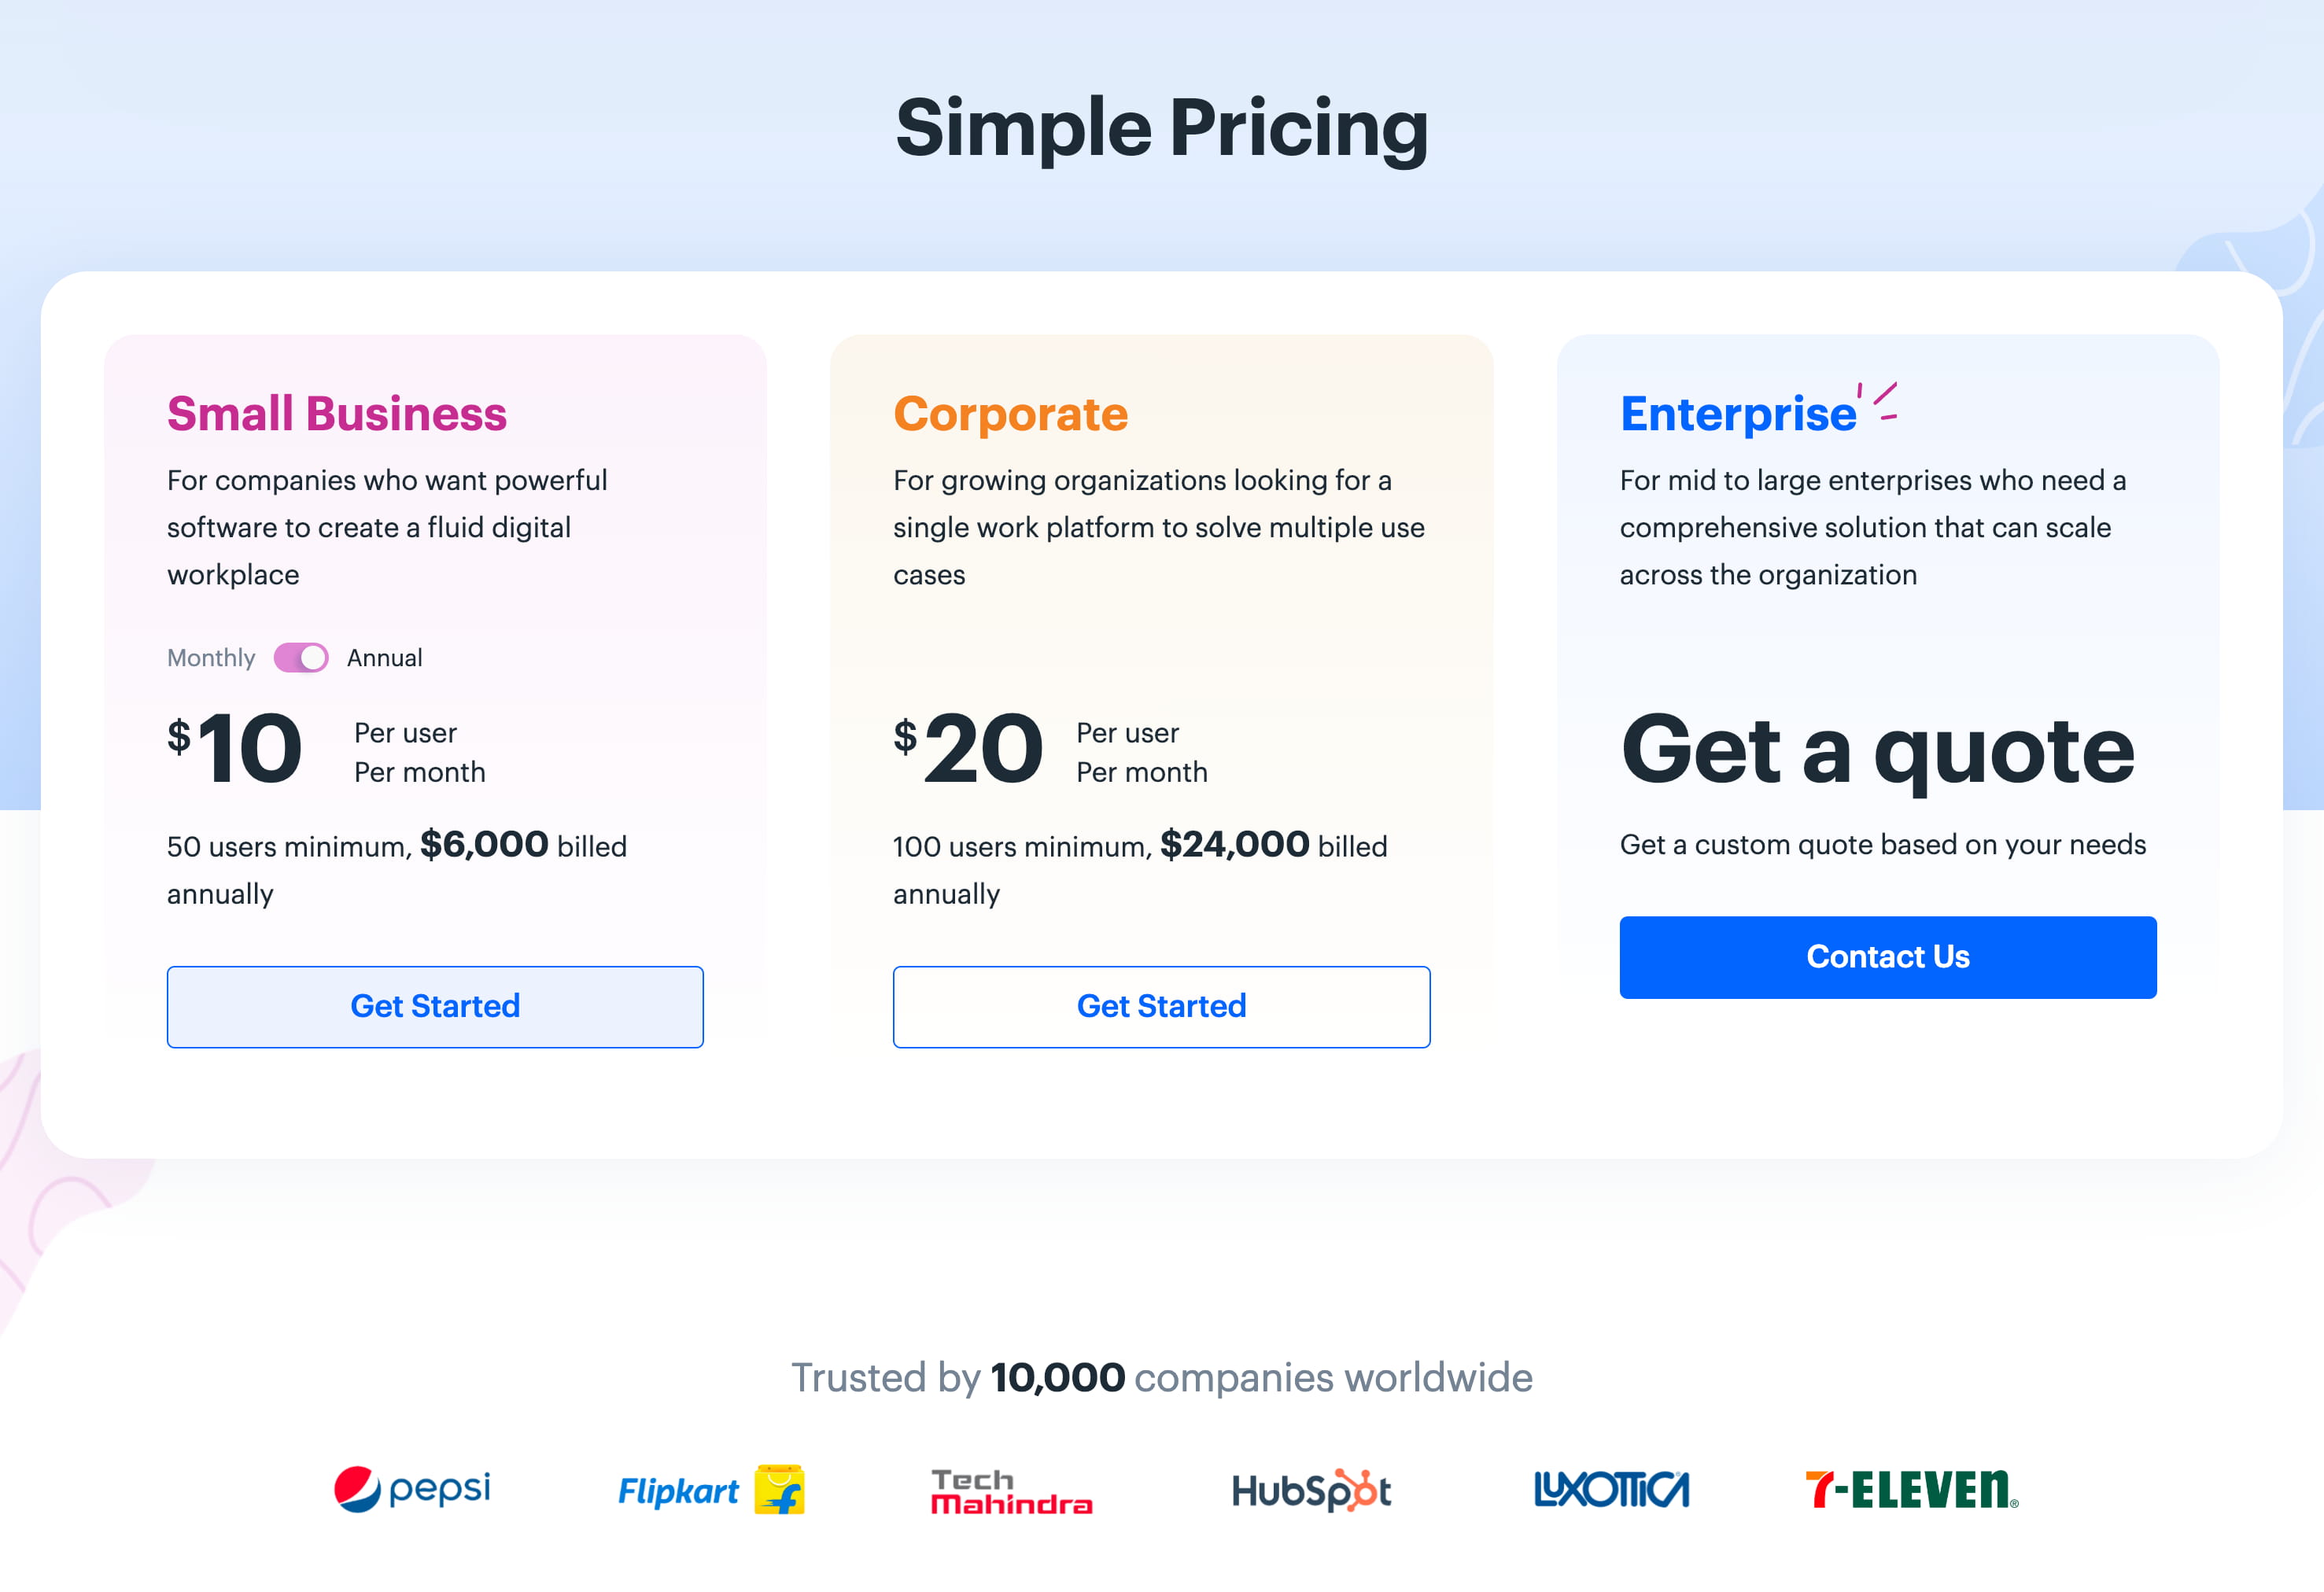
Task: Click Get Started under Small Business
Action: coord(435,1007)
